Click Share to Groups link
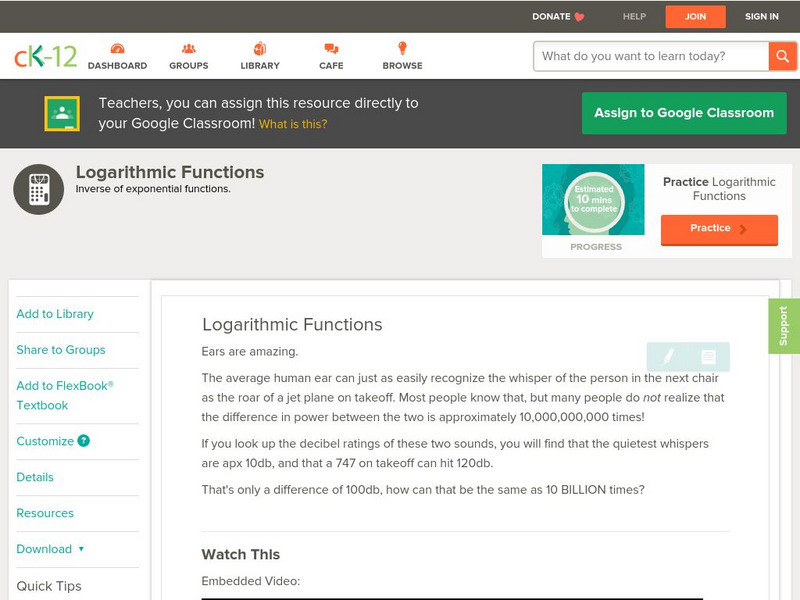This screenshot has height=600, width=800. [x=61, y=349]
